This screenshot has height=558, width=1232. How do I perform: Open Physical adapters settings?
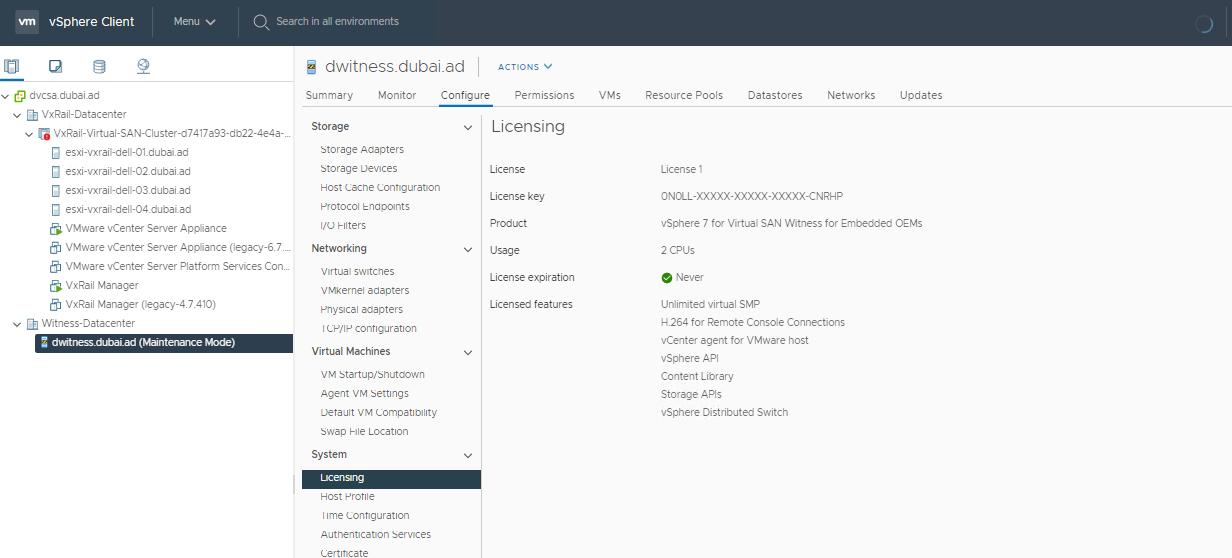tap(362, 310)
